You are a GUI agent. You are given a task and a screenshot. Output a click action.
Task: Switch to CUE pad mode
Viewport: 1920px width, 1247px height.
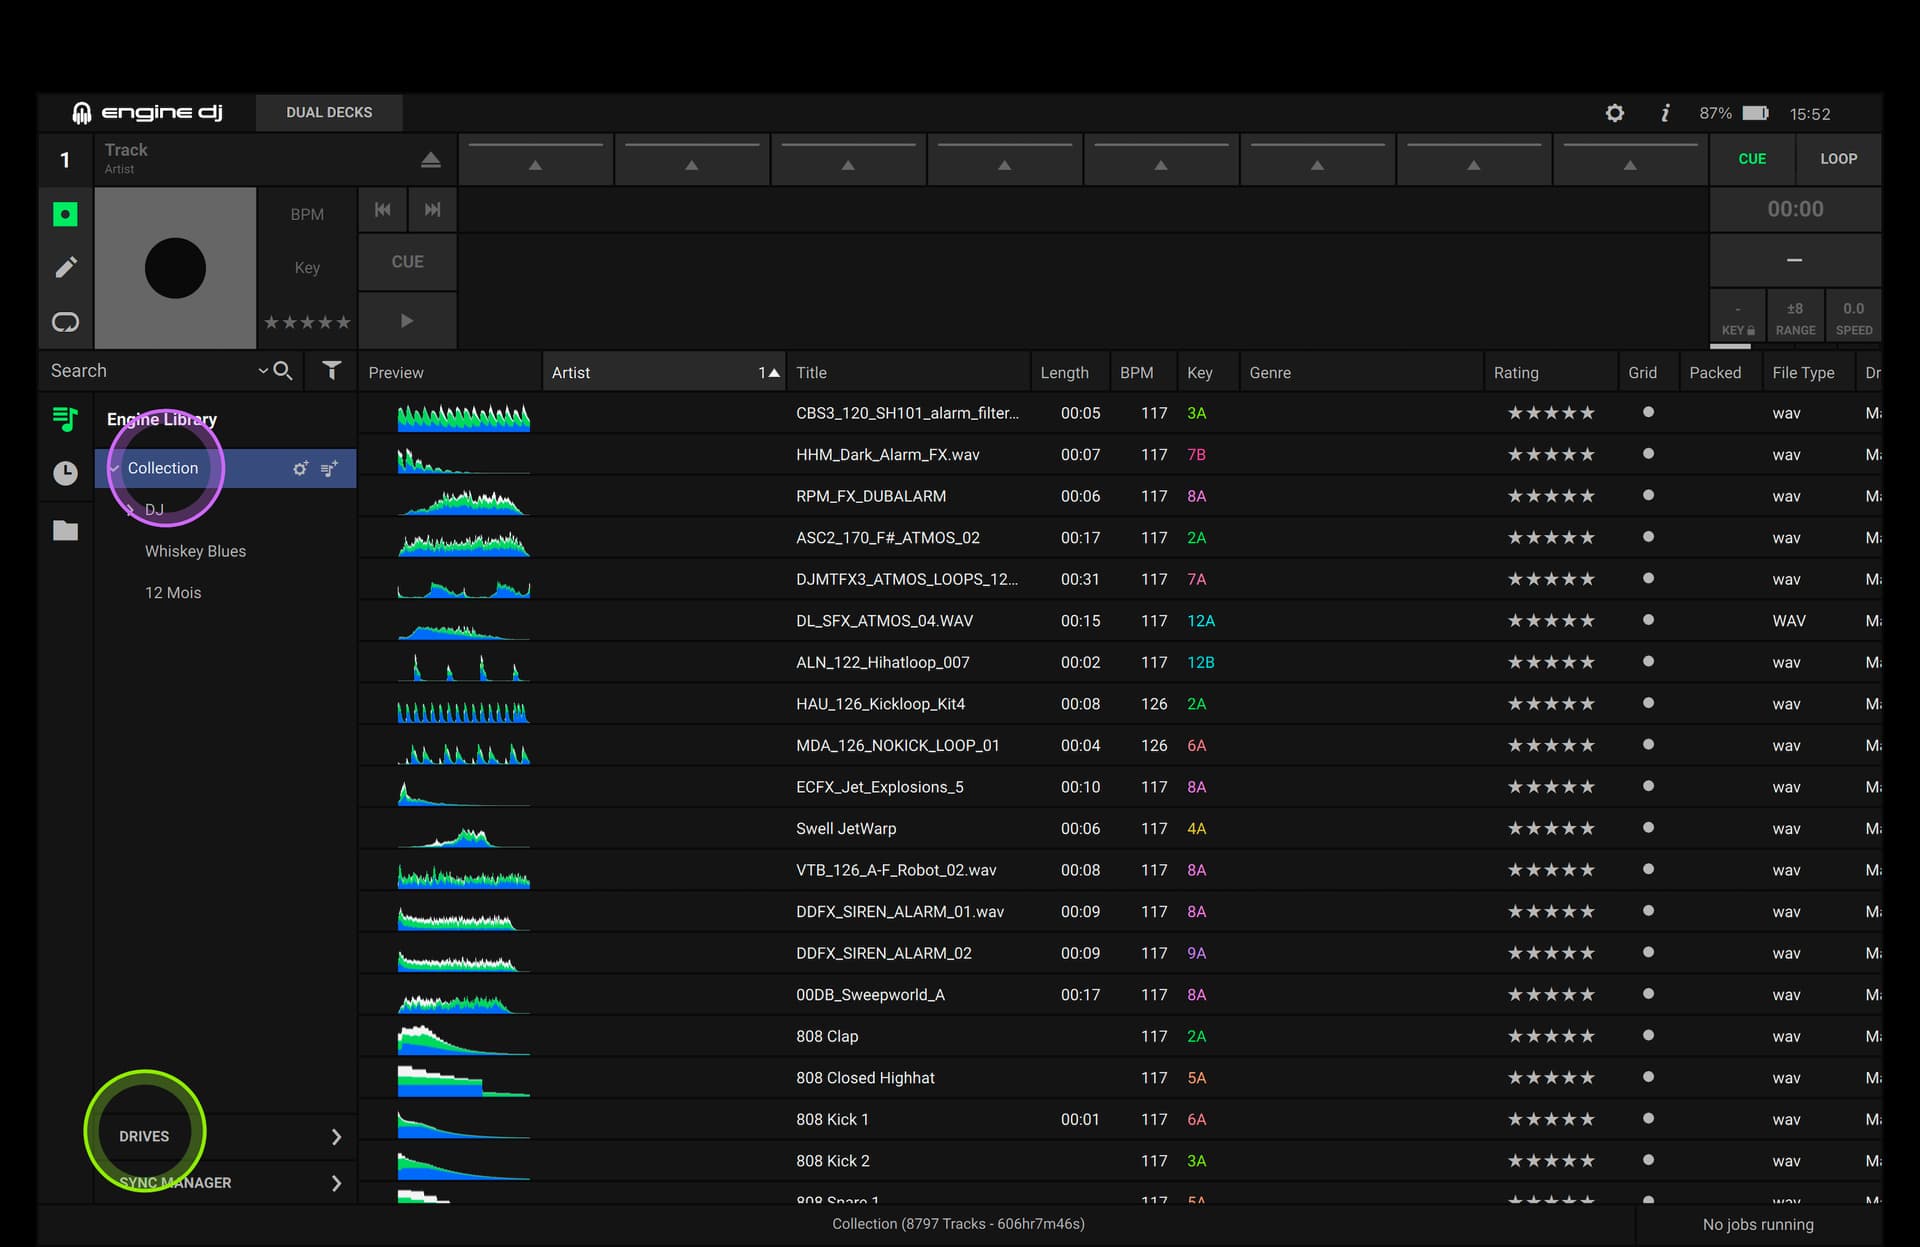click(1752, 159)
